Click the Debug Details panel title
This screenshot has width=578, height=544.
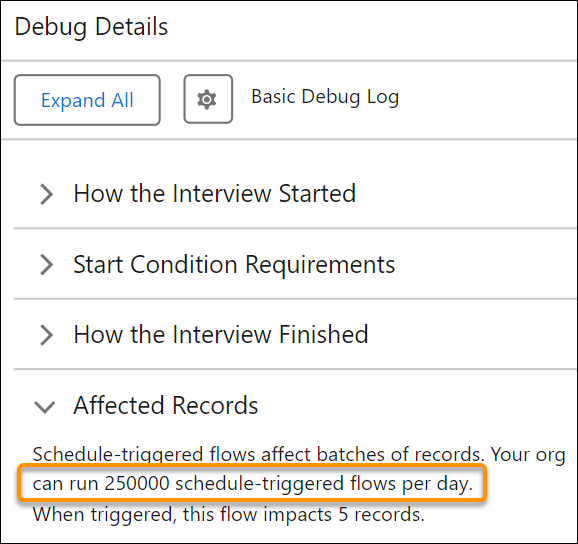(x=91, y=27)
